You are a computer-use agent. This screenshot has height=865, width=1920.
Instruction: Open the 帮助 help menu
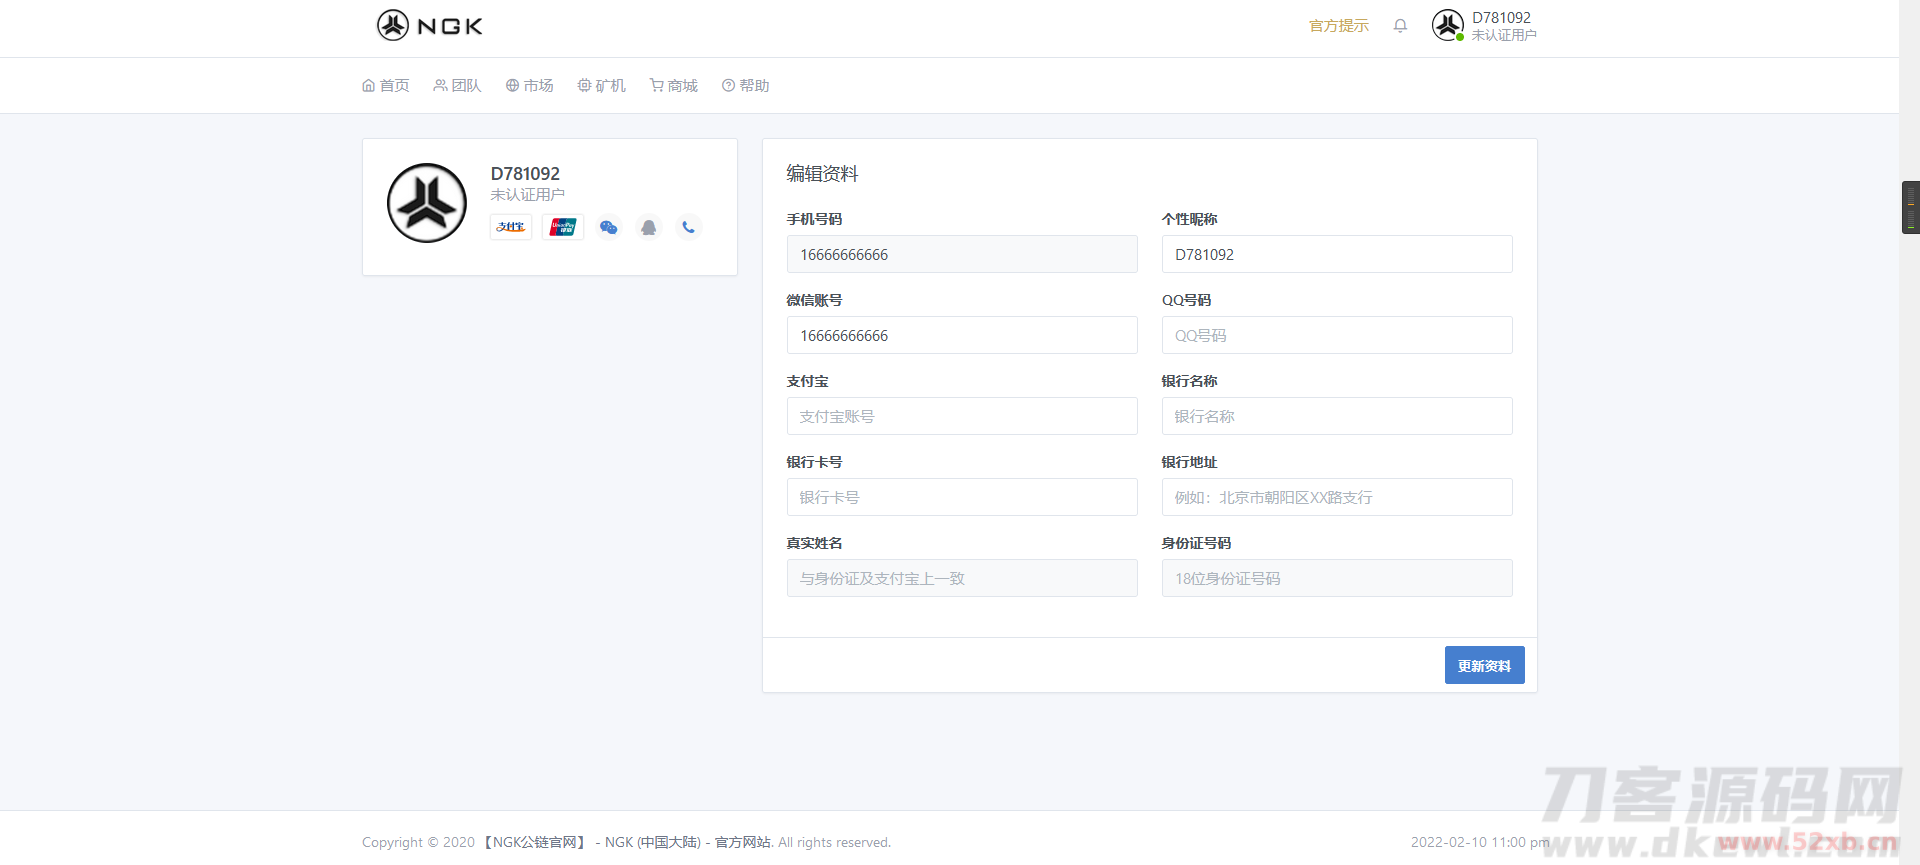[746, 86]
